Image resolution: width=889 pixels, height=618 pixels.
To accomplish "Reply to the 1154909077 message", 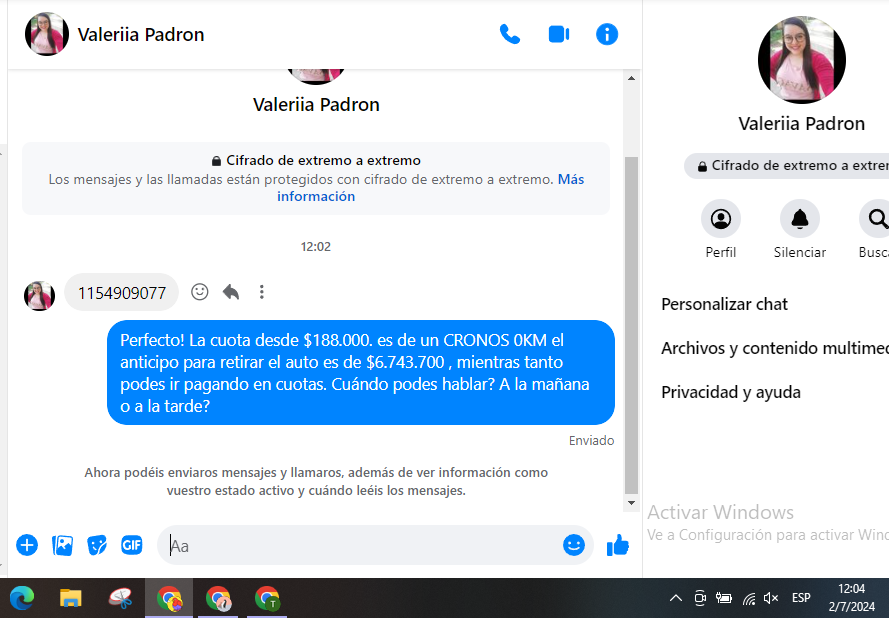I will [231, 292].
